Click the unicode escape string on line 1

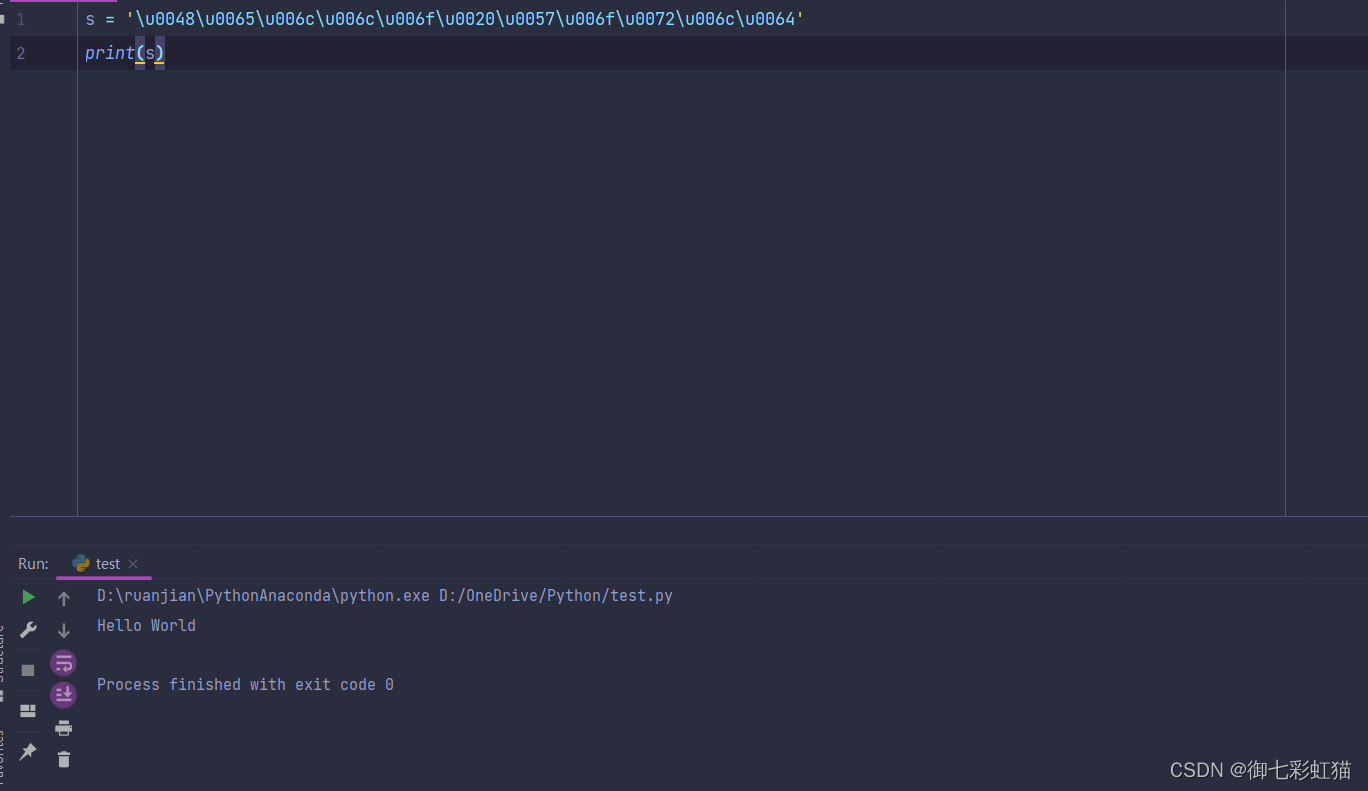coord(465,19)
